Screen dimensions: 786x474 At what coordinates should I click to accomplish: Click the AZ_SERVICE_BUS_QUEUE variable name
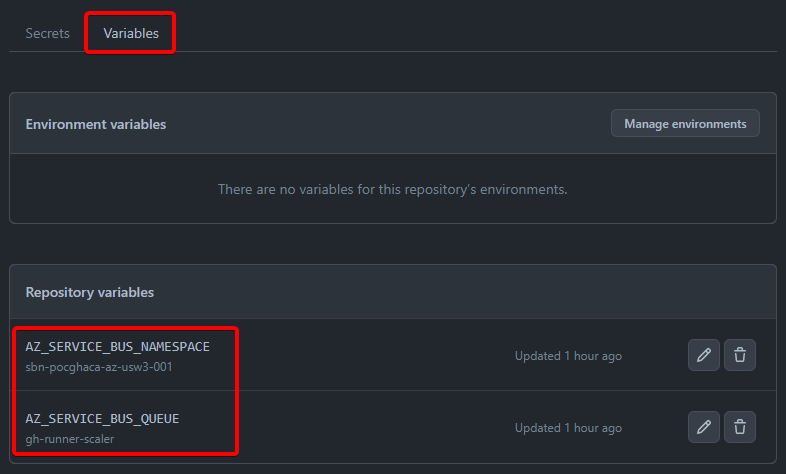102,418
